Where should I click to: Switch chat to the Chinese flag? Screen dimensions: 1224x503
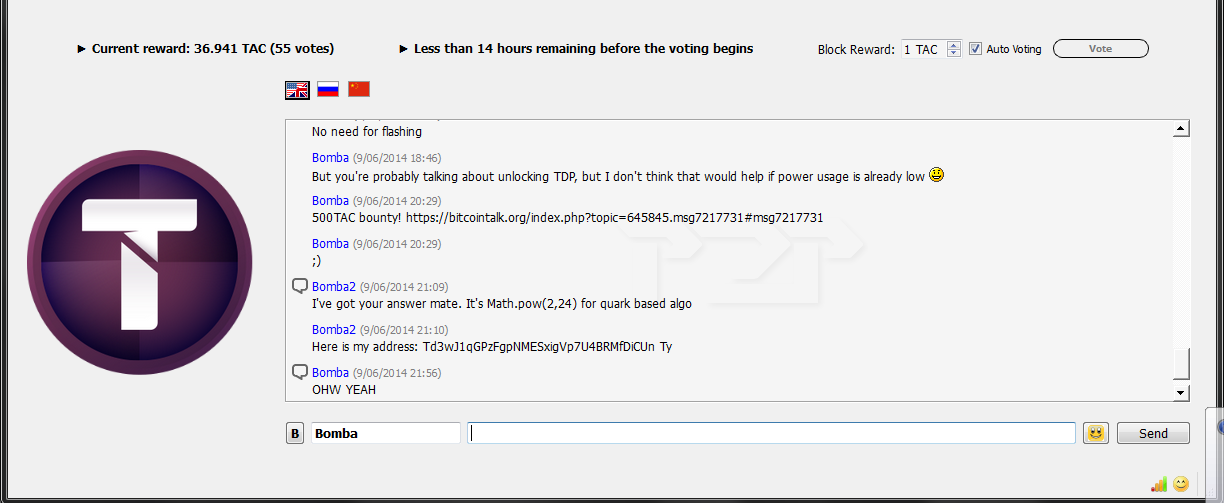pos(359,89)
